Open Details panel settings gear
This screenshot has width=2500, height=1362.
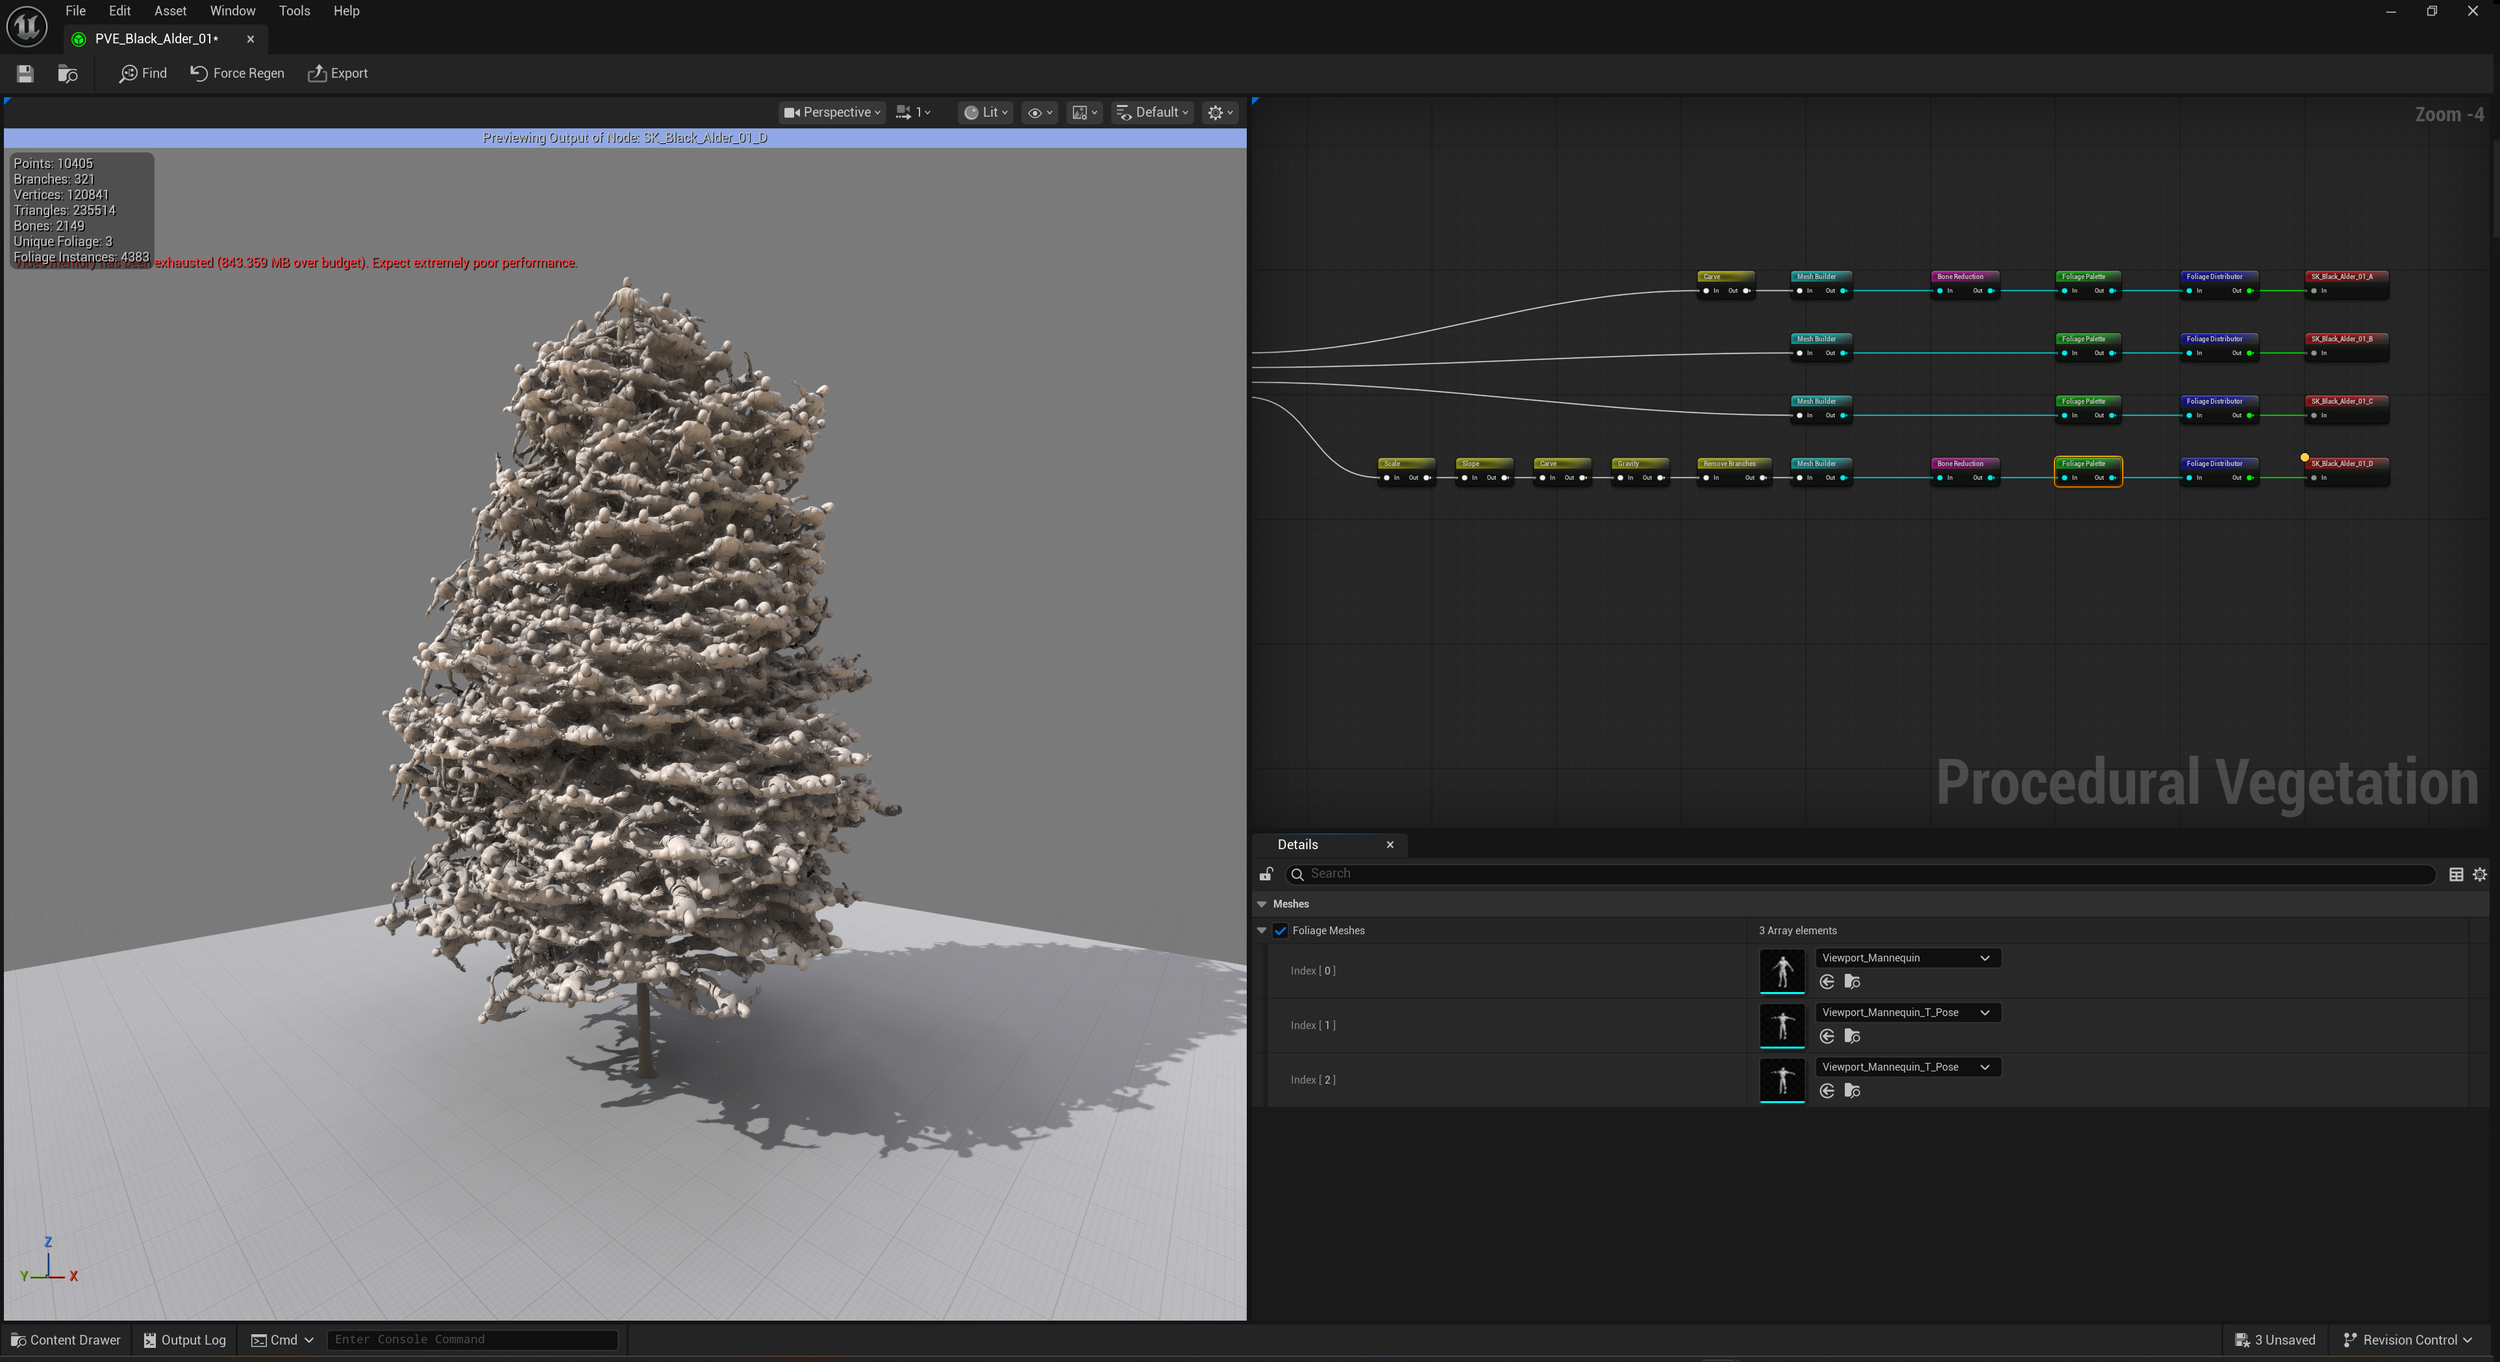tap(2479, 874)
